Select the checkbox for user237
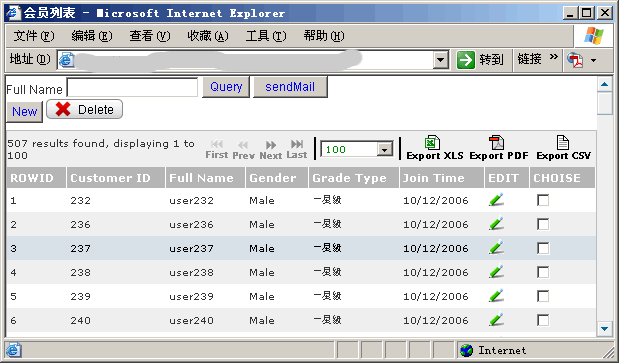The image size is (619, 363). [543, 248]
